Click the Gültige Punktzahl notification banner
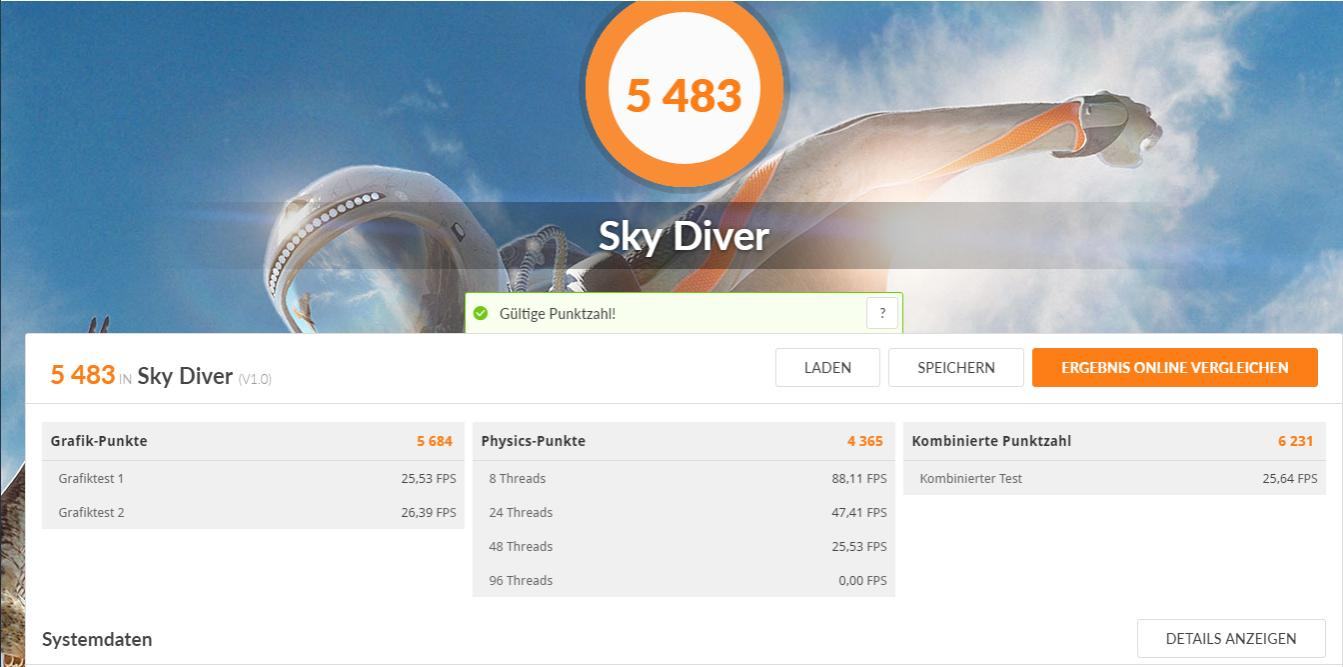This screenshot has height=667, width=1343. pos(684,313)
